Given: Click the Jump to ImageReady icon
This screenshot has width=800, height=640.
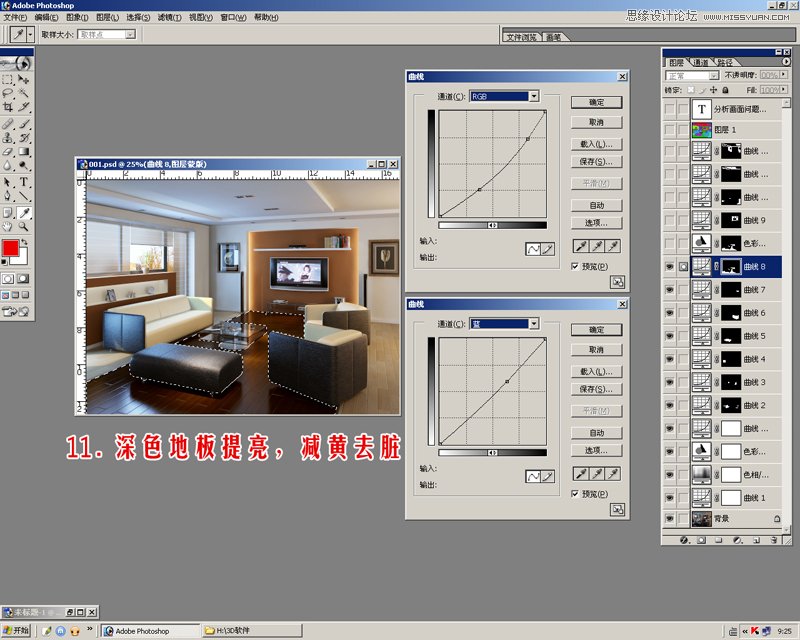Looking at the screenshot, I should [15, 311].
